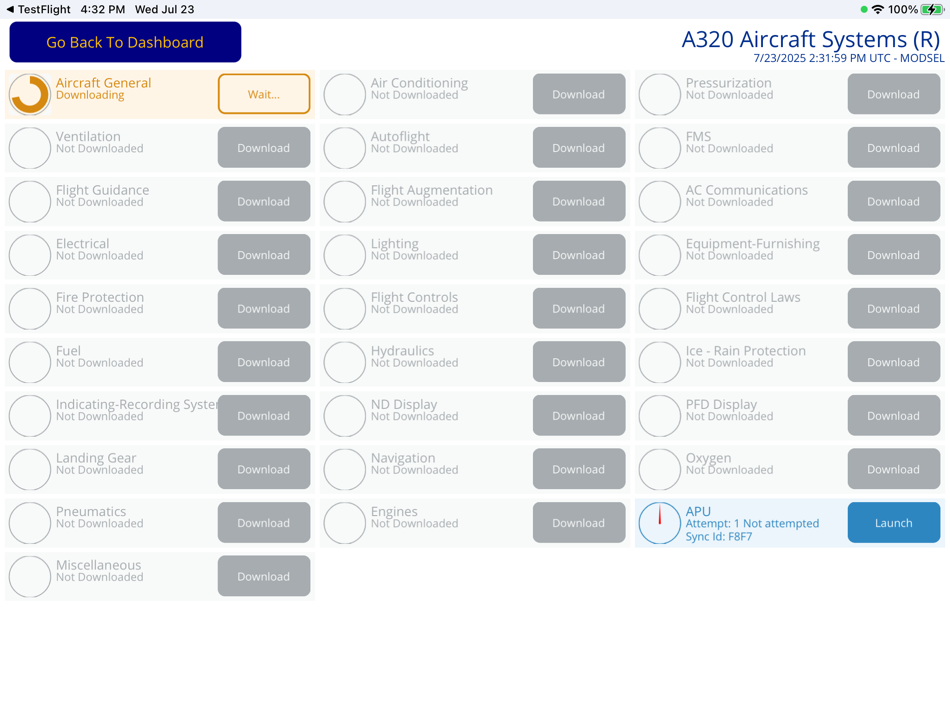Image resolution: width=950 pixels, height=713 pixels.
Task: Click the Navigation status circle
Action: pyautogui.click(x=345, y=469)
